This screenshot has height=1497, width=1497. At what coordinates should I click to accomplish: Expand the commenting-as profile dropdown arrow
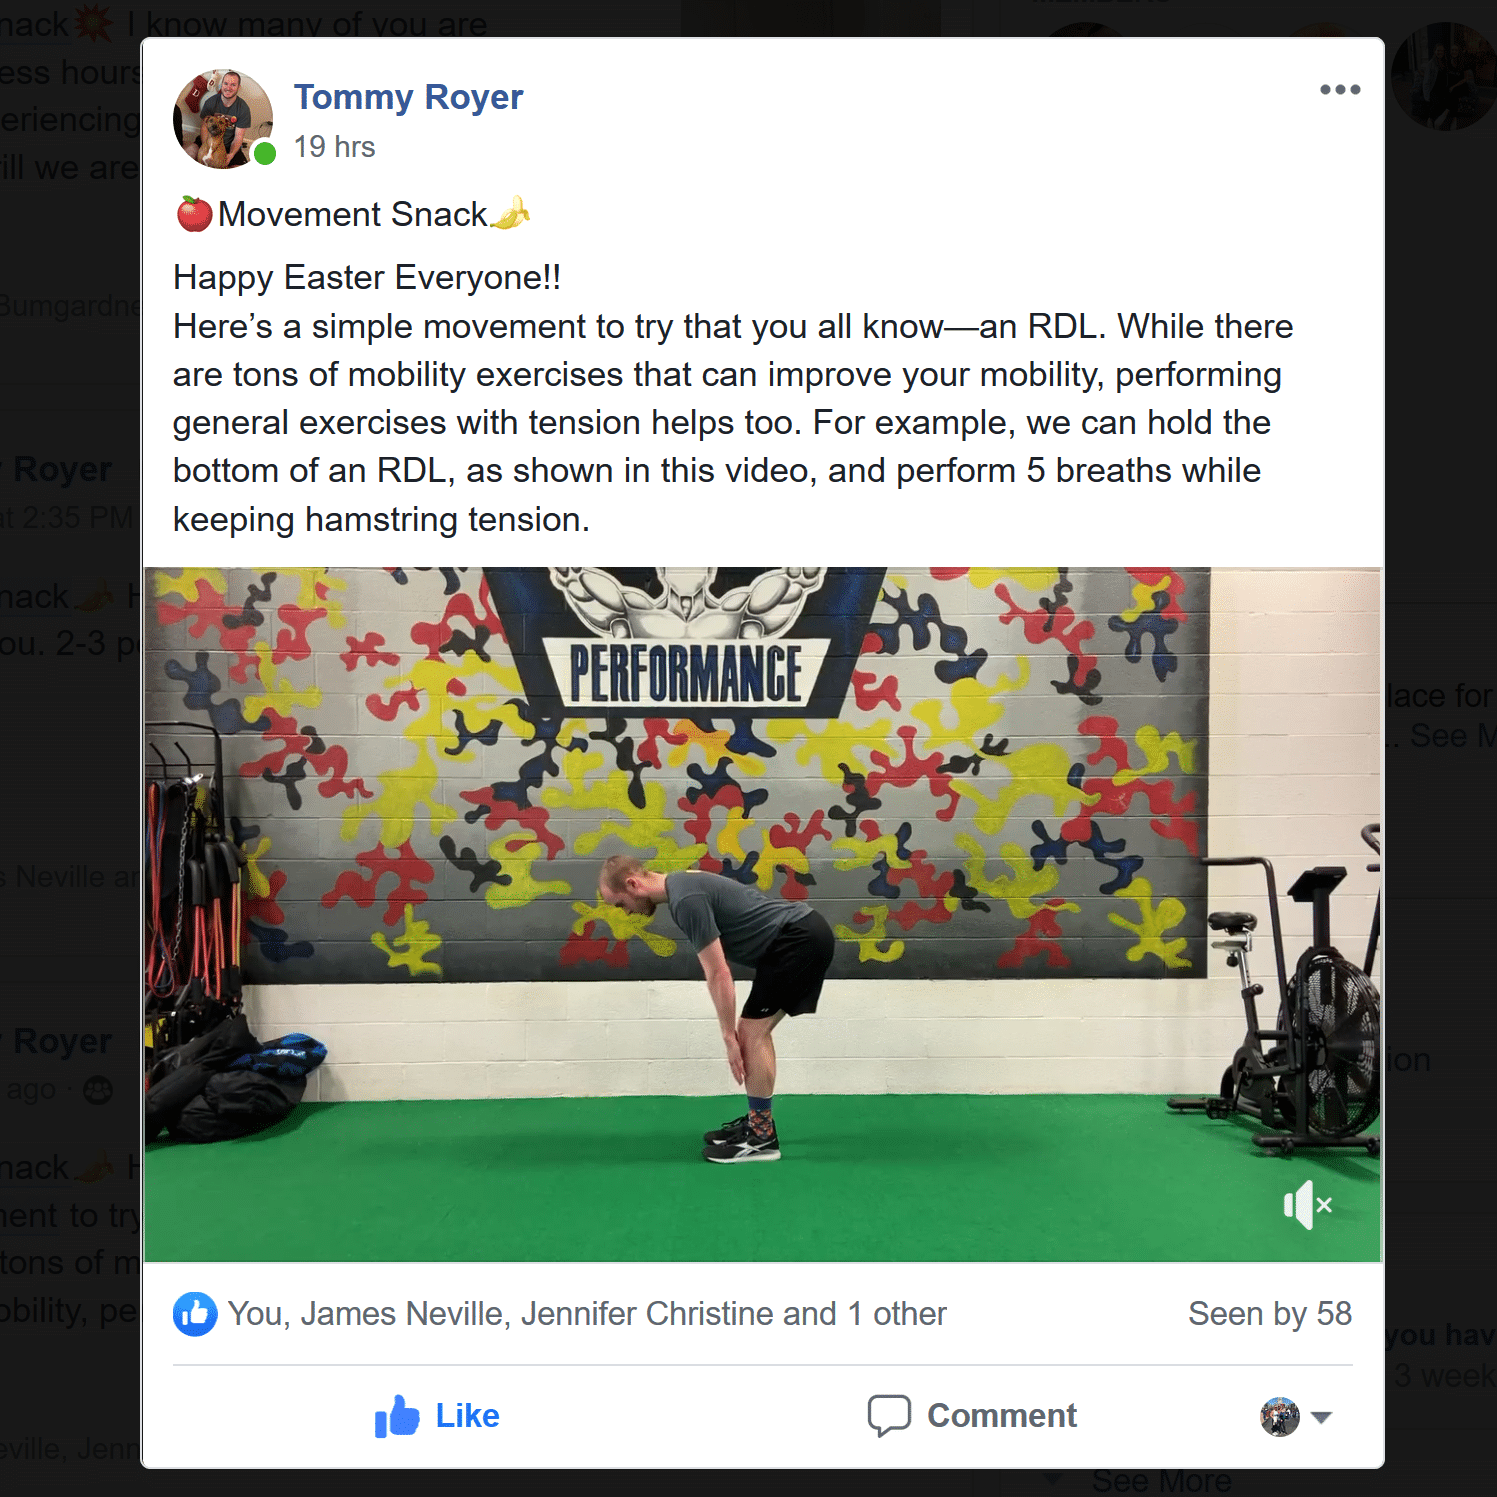point(1321,1417)
